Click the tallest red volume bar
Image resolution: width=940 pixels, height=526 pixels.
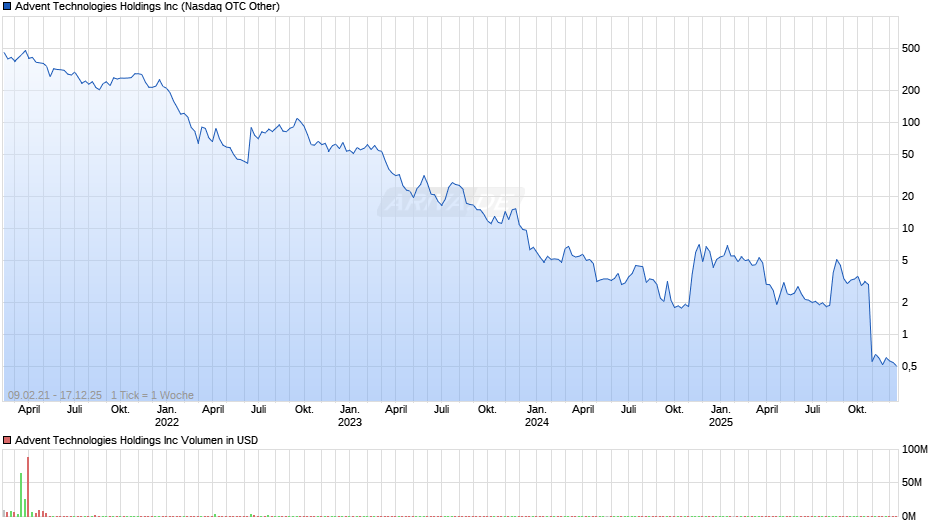click(28, 486)
